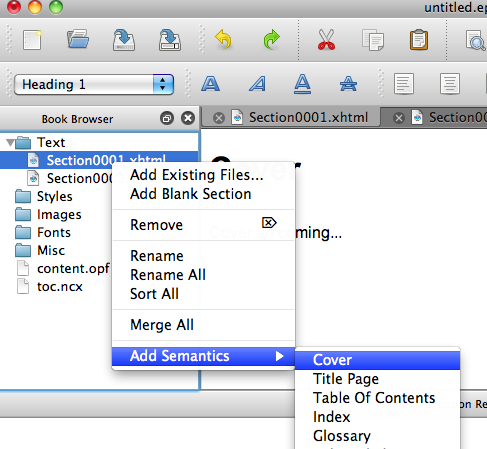Select the Fonts folder
This screenshot has width=487, height=449.
[x=54, y=232]
